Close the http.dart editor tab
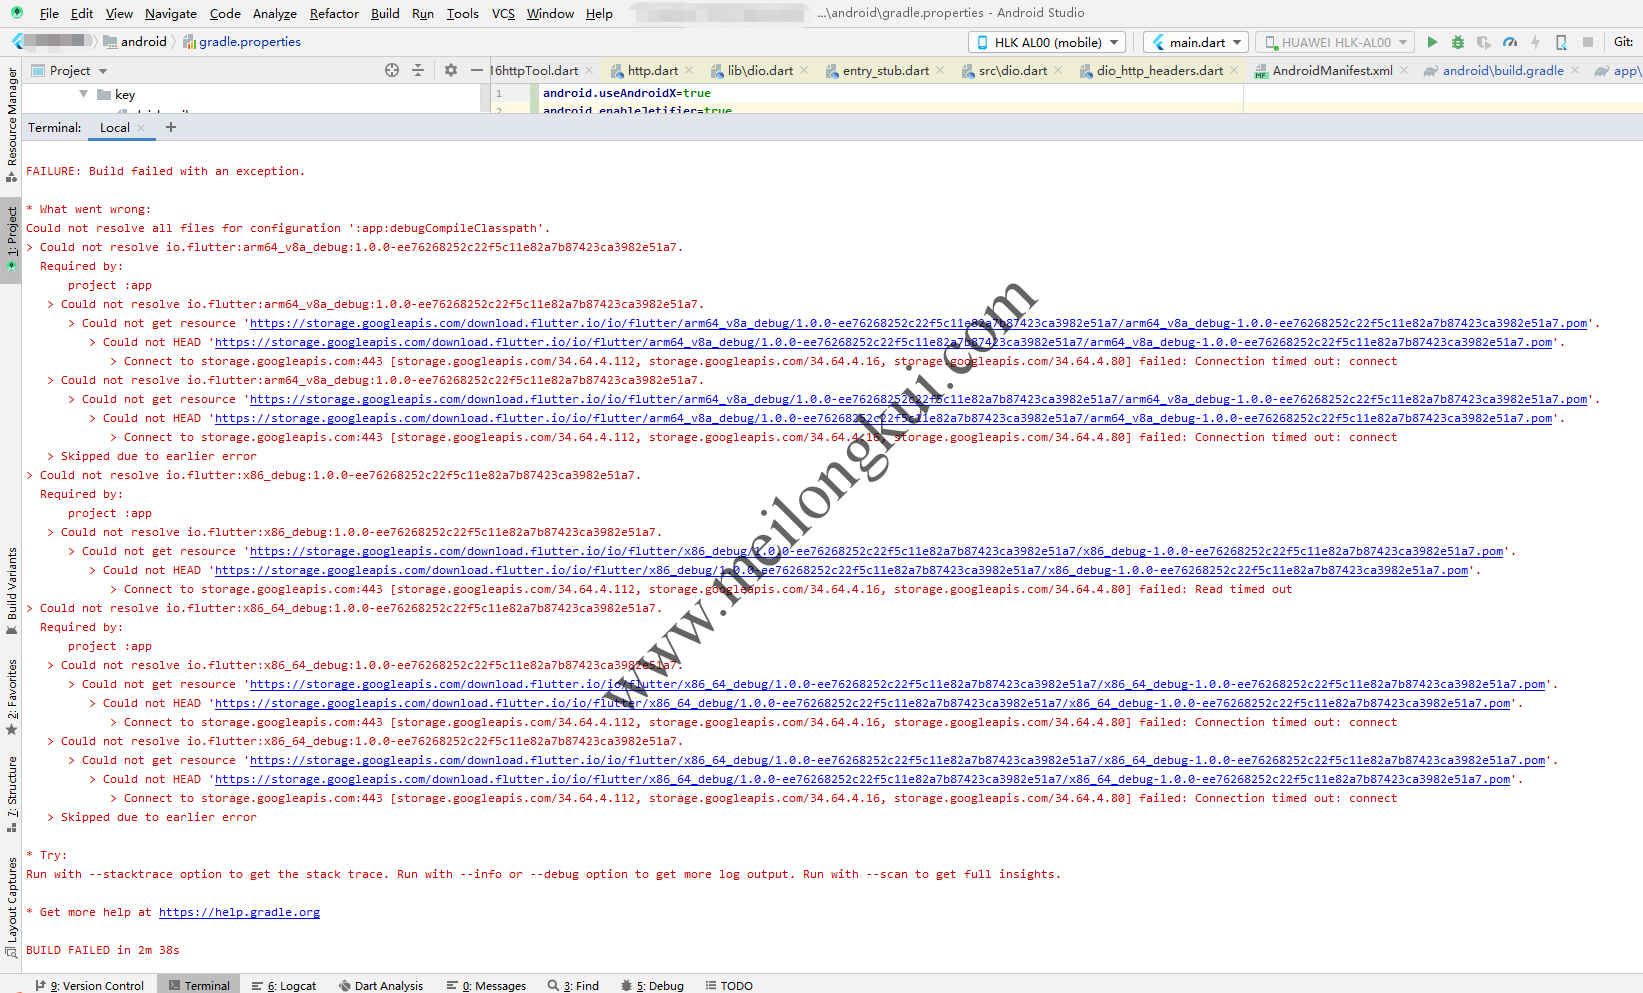 [x=687, y=70]
